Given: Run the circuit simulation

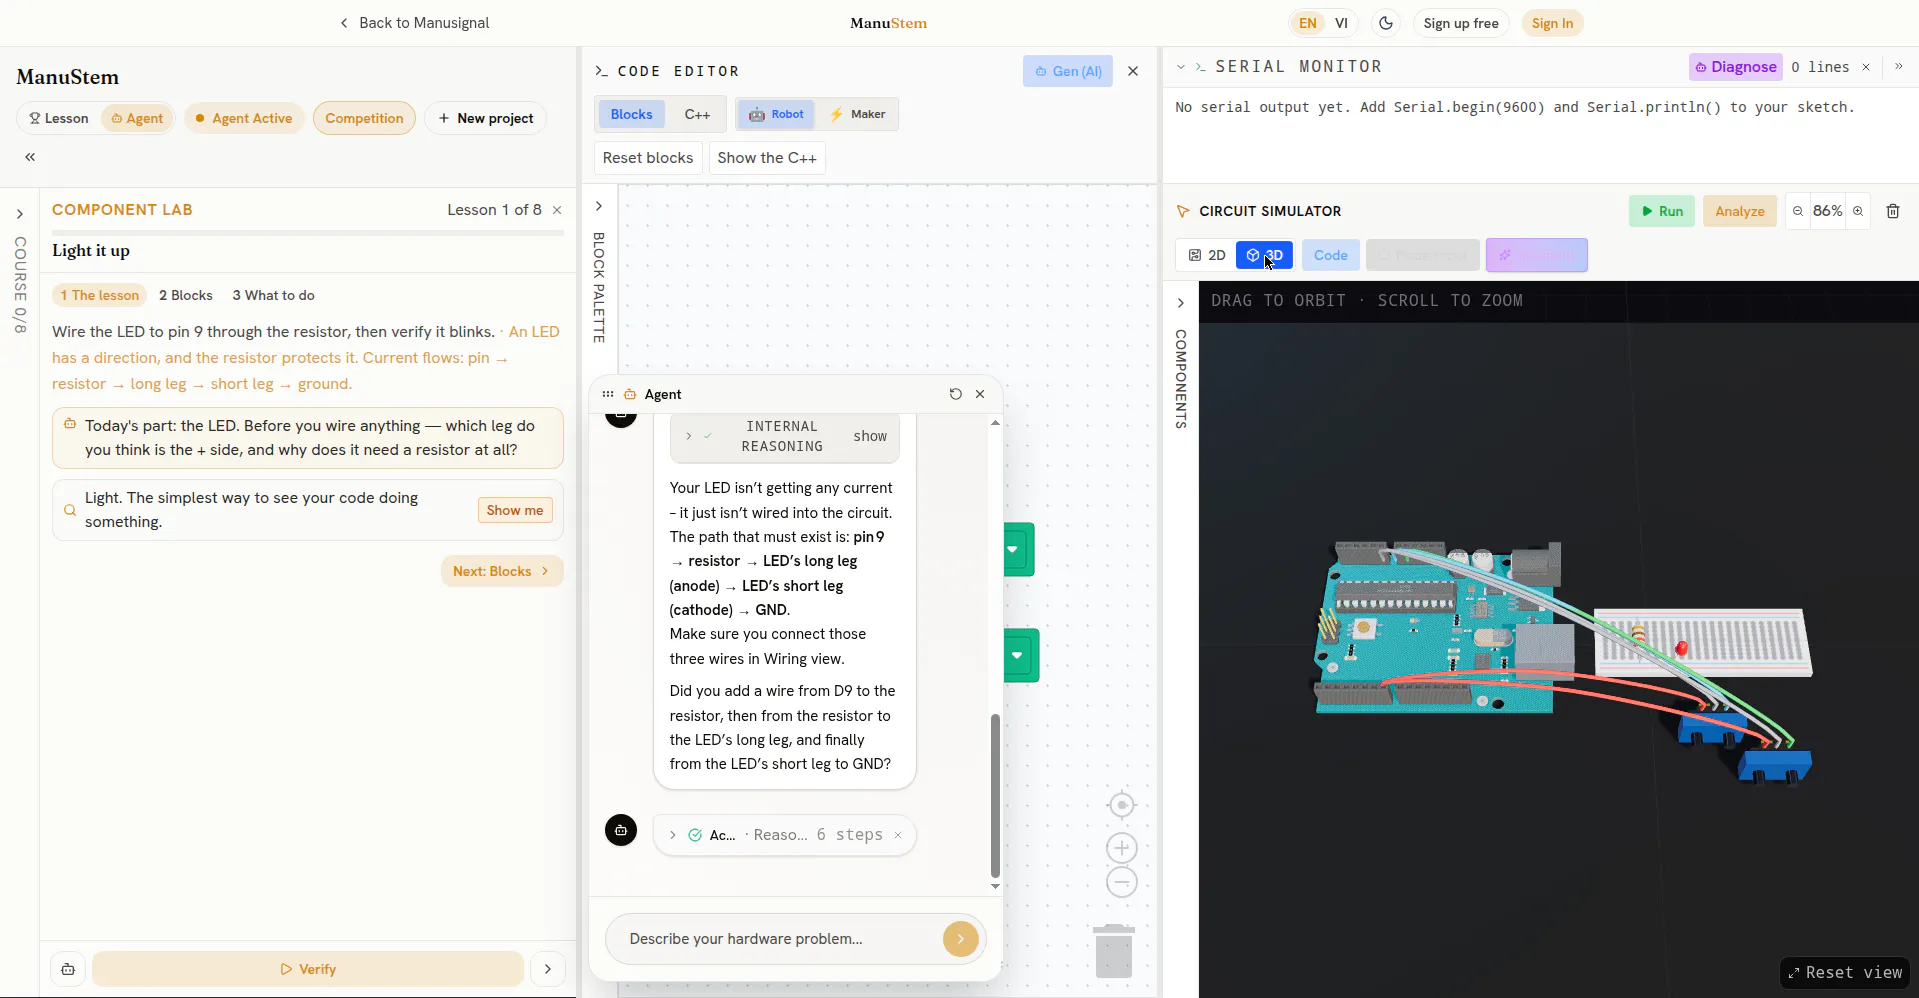Looking at the screenshot, I should pos(1662,211).
